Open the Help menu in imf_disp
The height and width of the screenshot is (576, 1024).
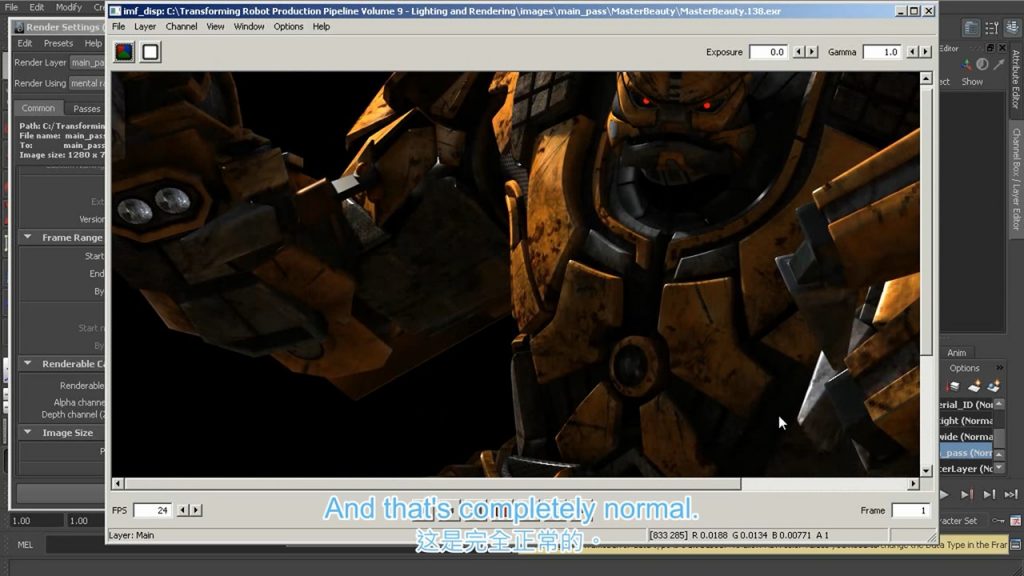coord(321,27)
